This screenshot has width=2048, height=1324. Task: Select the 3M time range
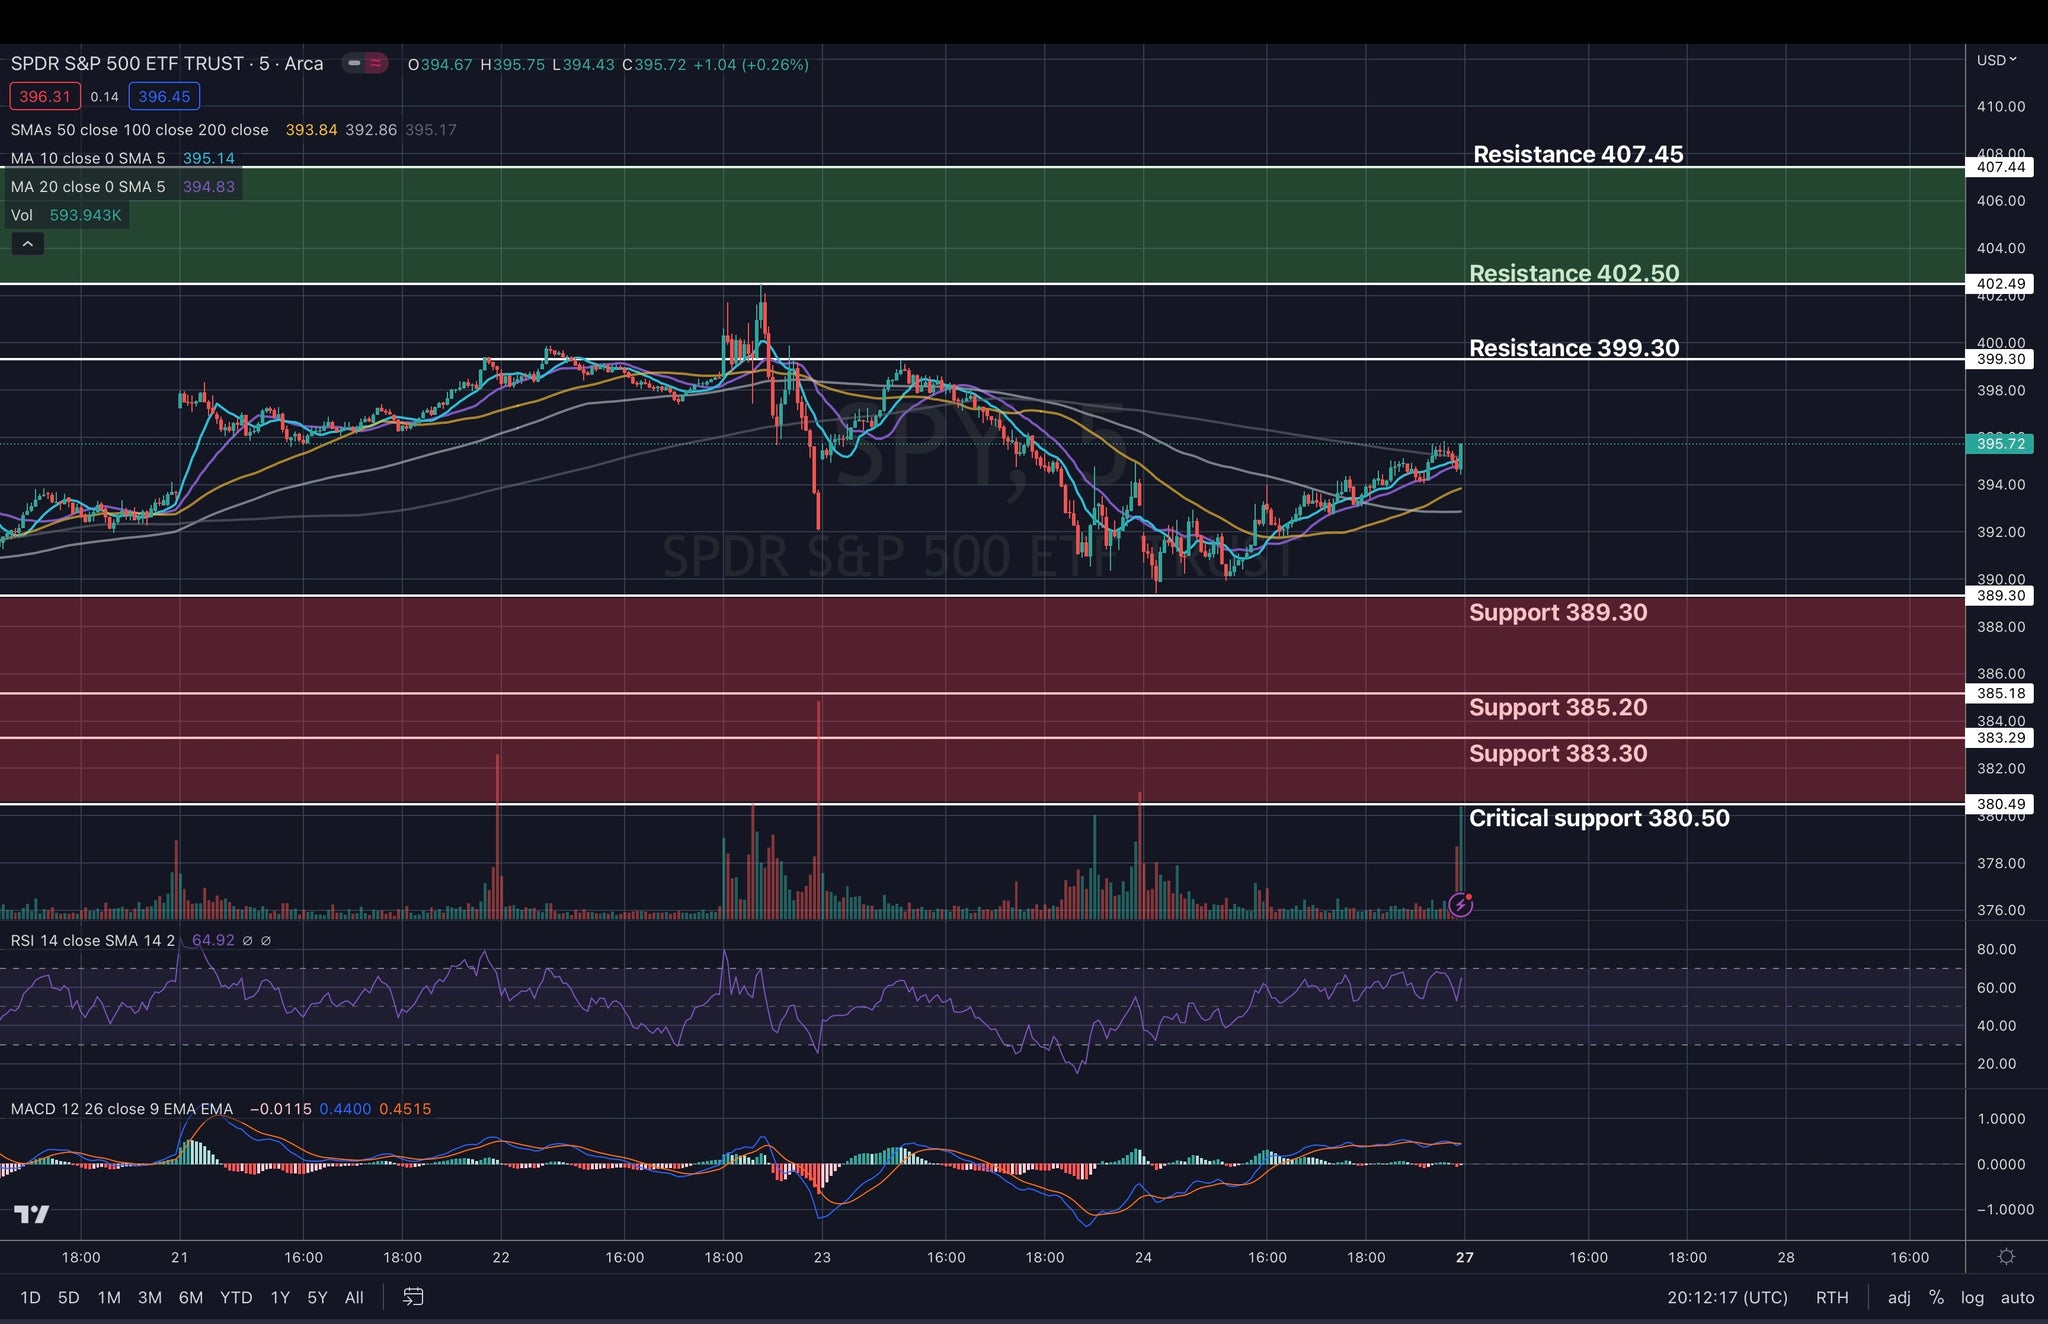150,1297
